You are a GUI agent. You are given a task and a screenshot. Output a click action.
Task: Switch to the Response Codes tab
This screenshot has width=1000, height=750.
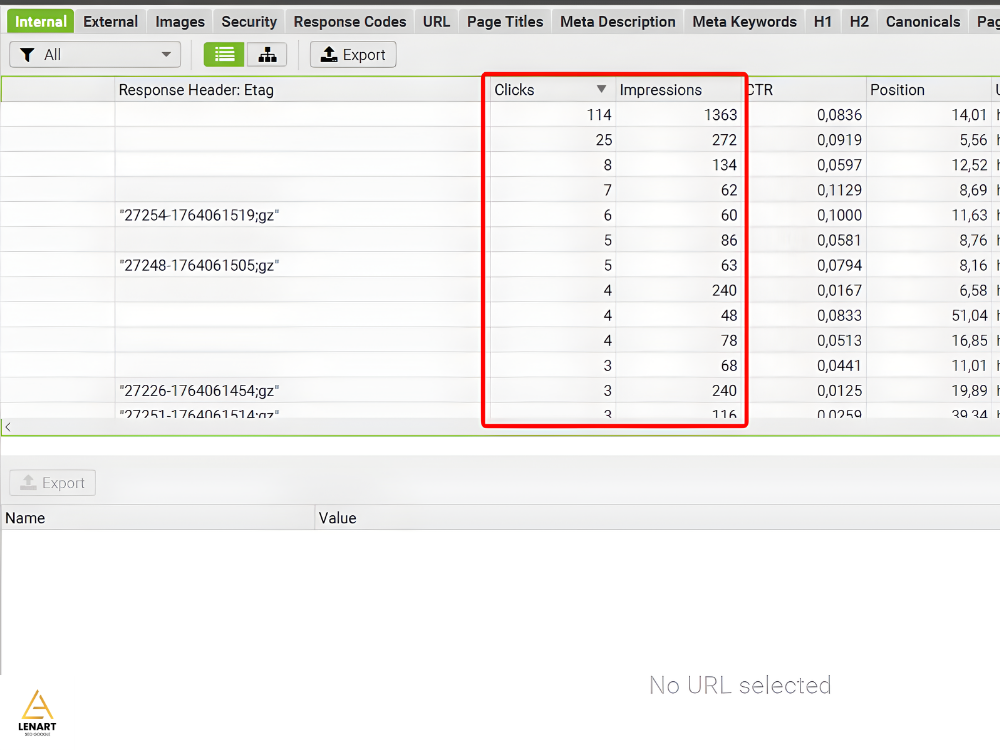tap(350, 21)
